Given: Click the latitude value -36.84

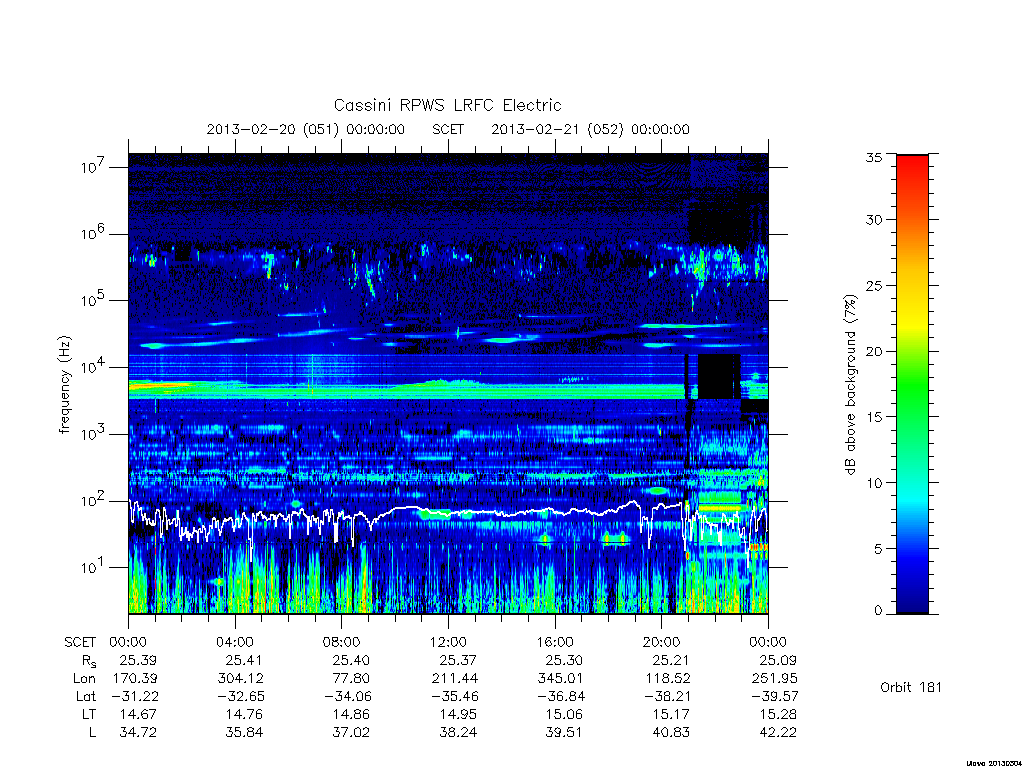Looking at the screenshot, I should point(560,696).
